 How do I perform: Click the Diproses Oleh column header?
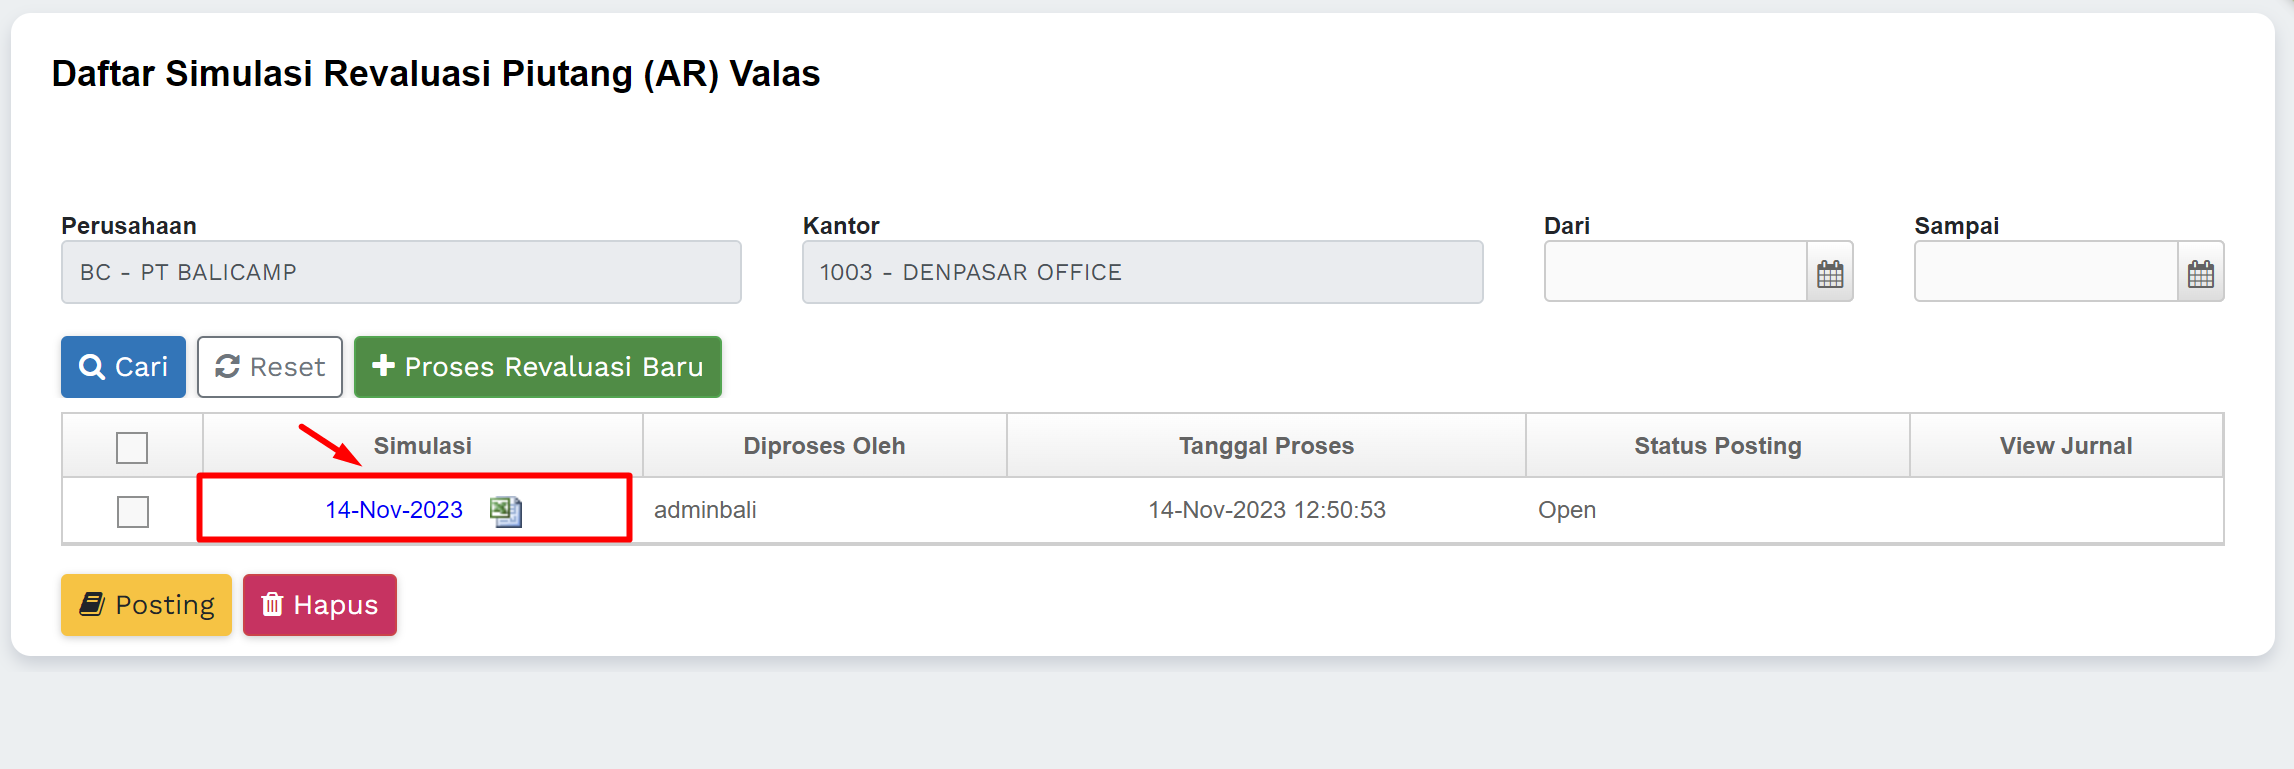pyautogui.click(x=824, y=446)
